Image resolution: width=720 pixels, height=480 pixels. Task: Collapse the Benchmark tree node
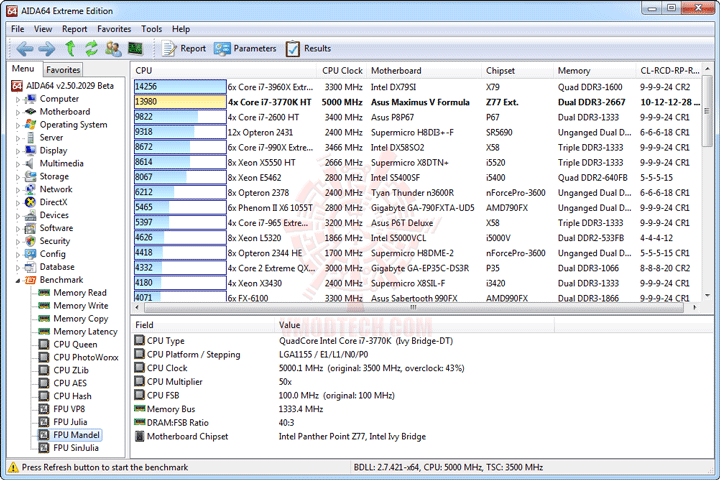(18, 280)
